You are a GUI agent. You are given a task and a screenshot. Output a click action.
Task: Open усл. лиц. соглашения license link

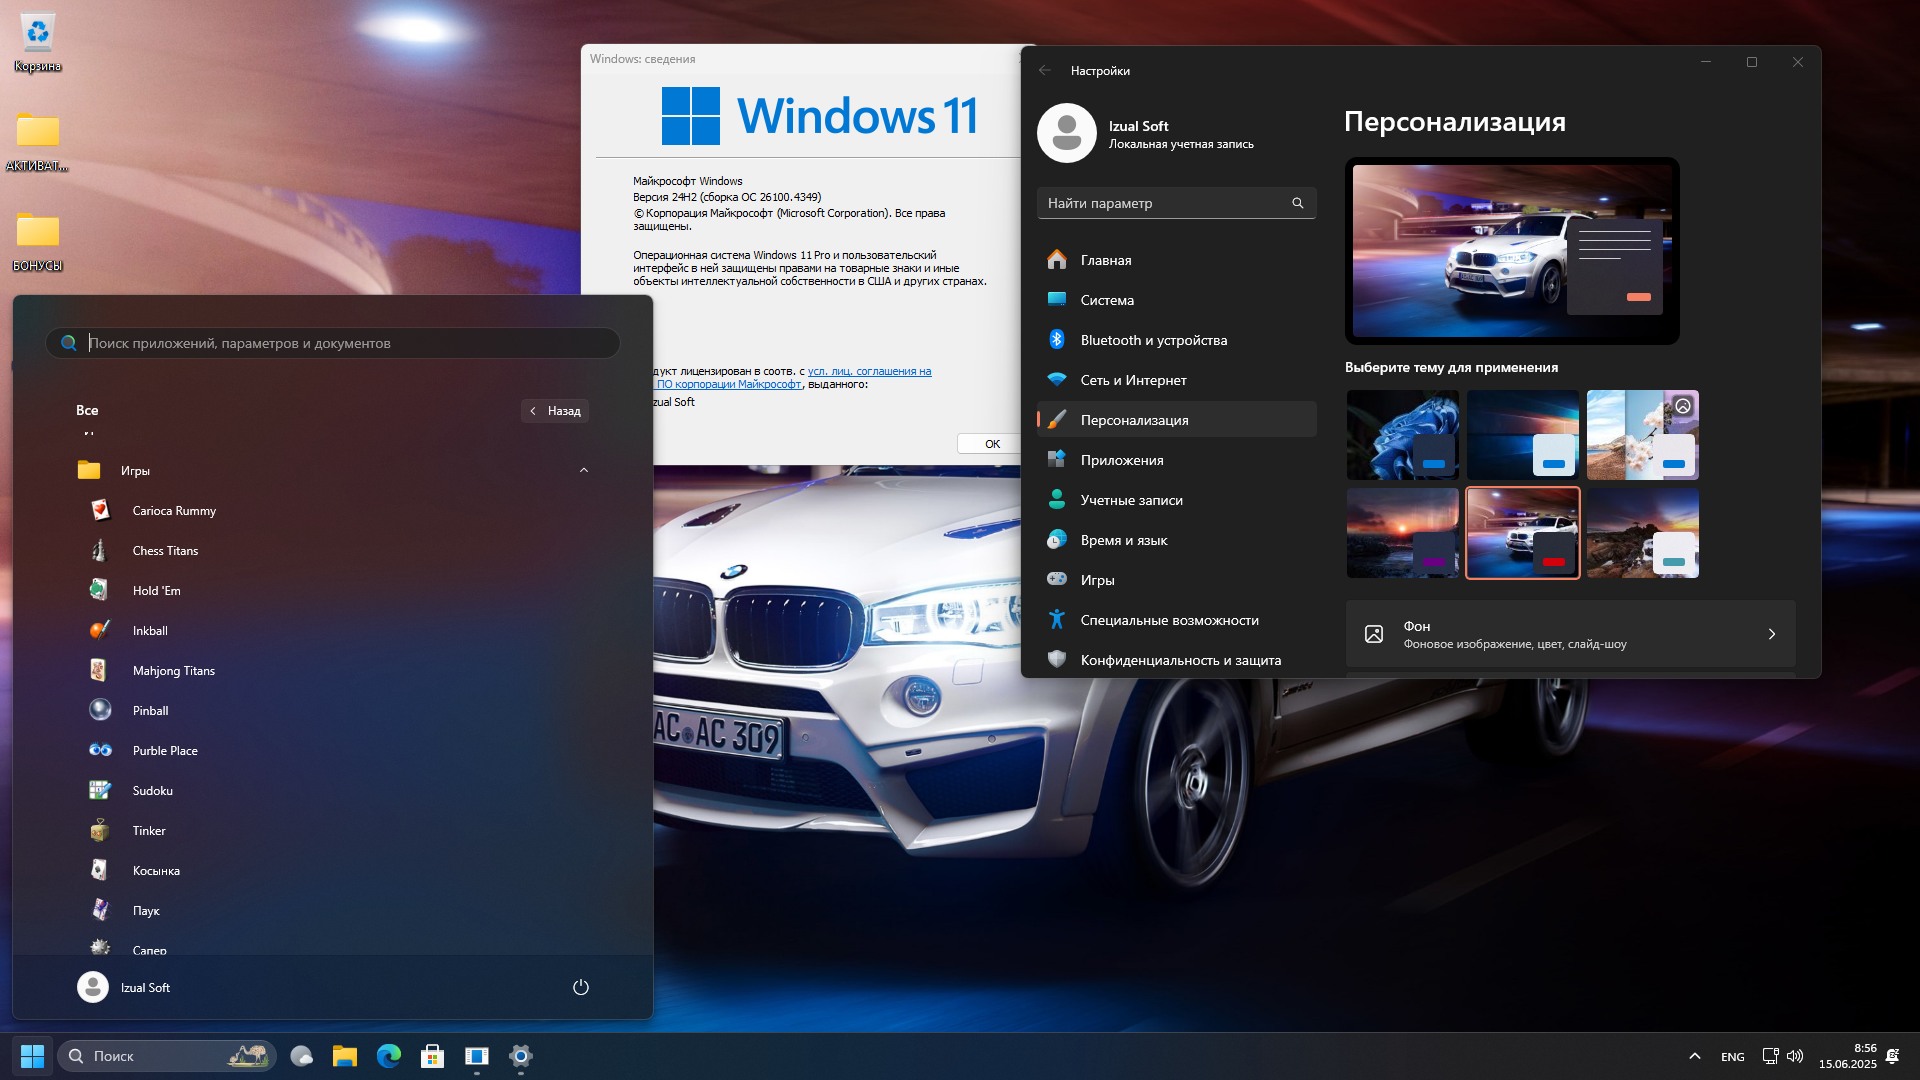click(869, 371)
